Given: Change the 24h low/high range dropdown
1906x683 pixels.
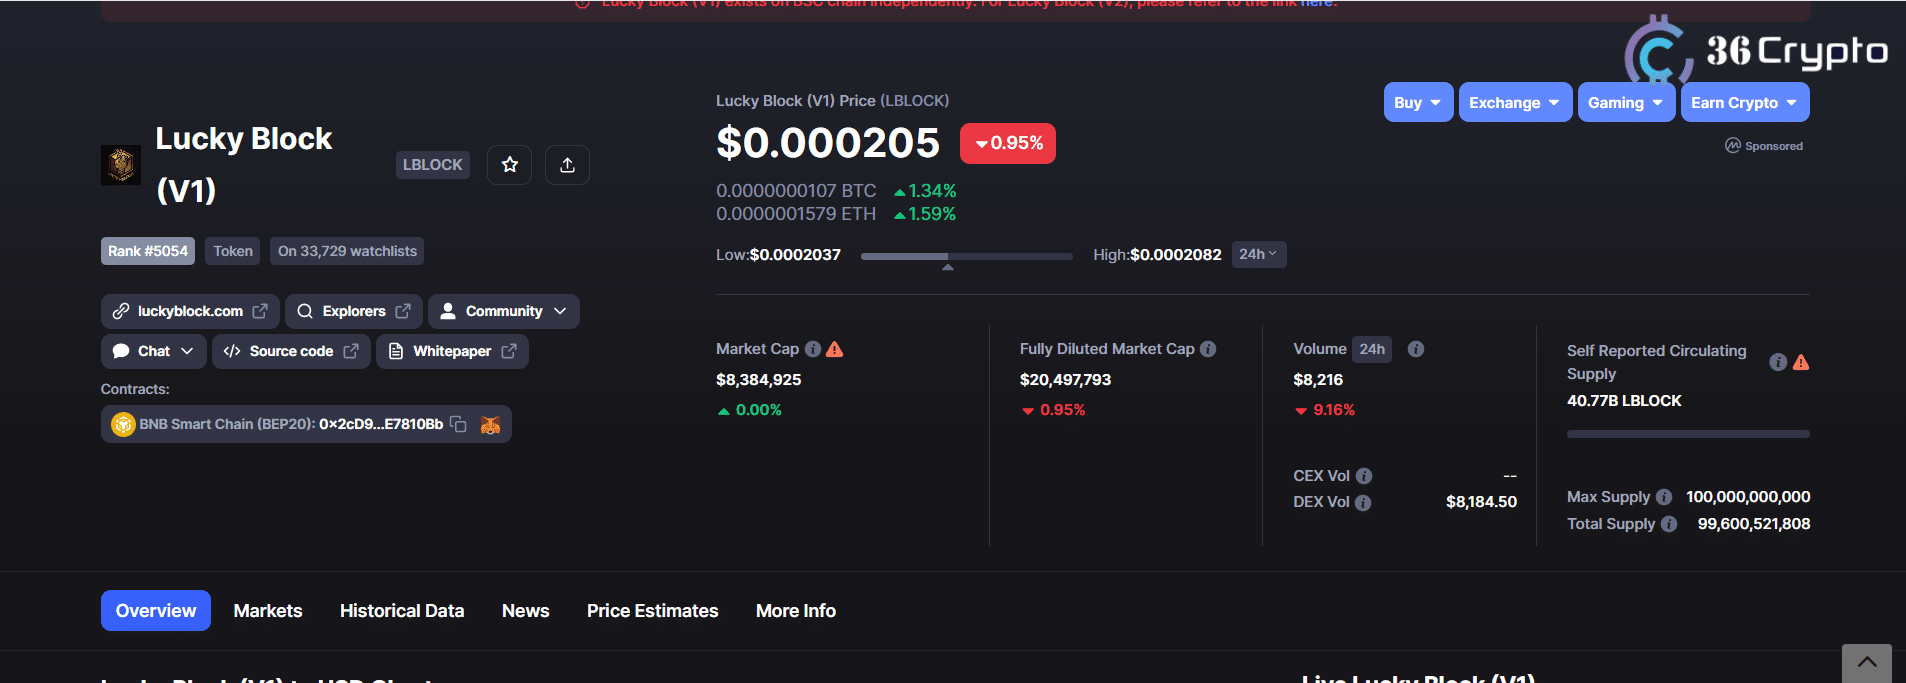Looking at the screenshot, I should (1258, 254).
